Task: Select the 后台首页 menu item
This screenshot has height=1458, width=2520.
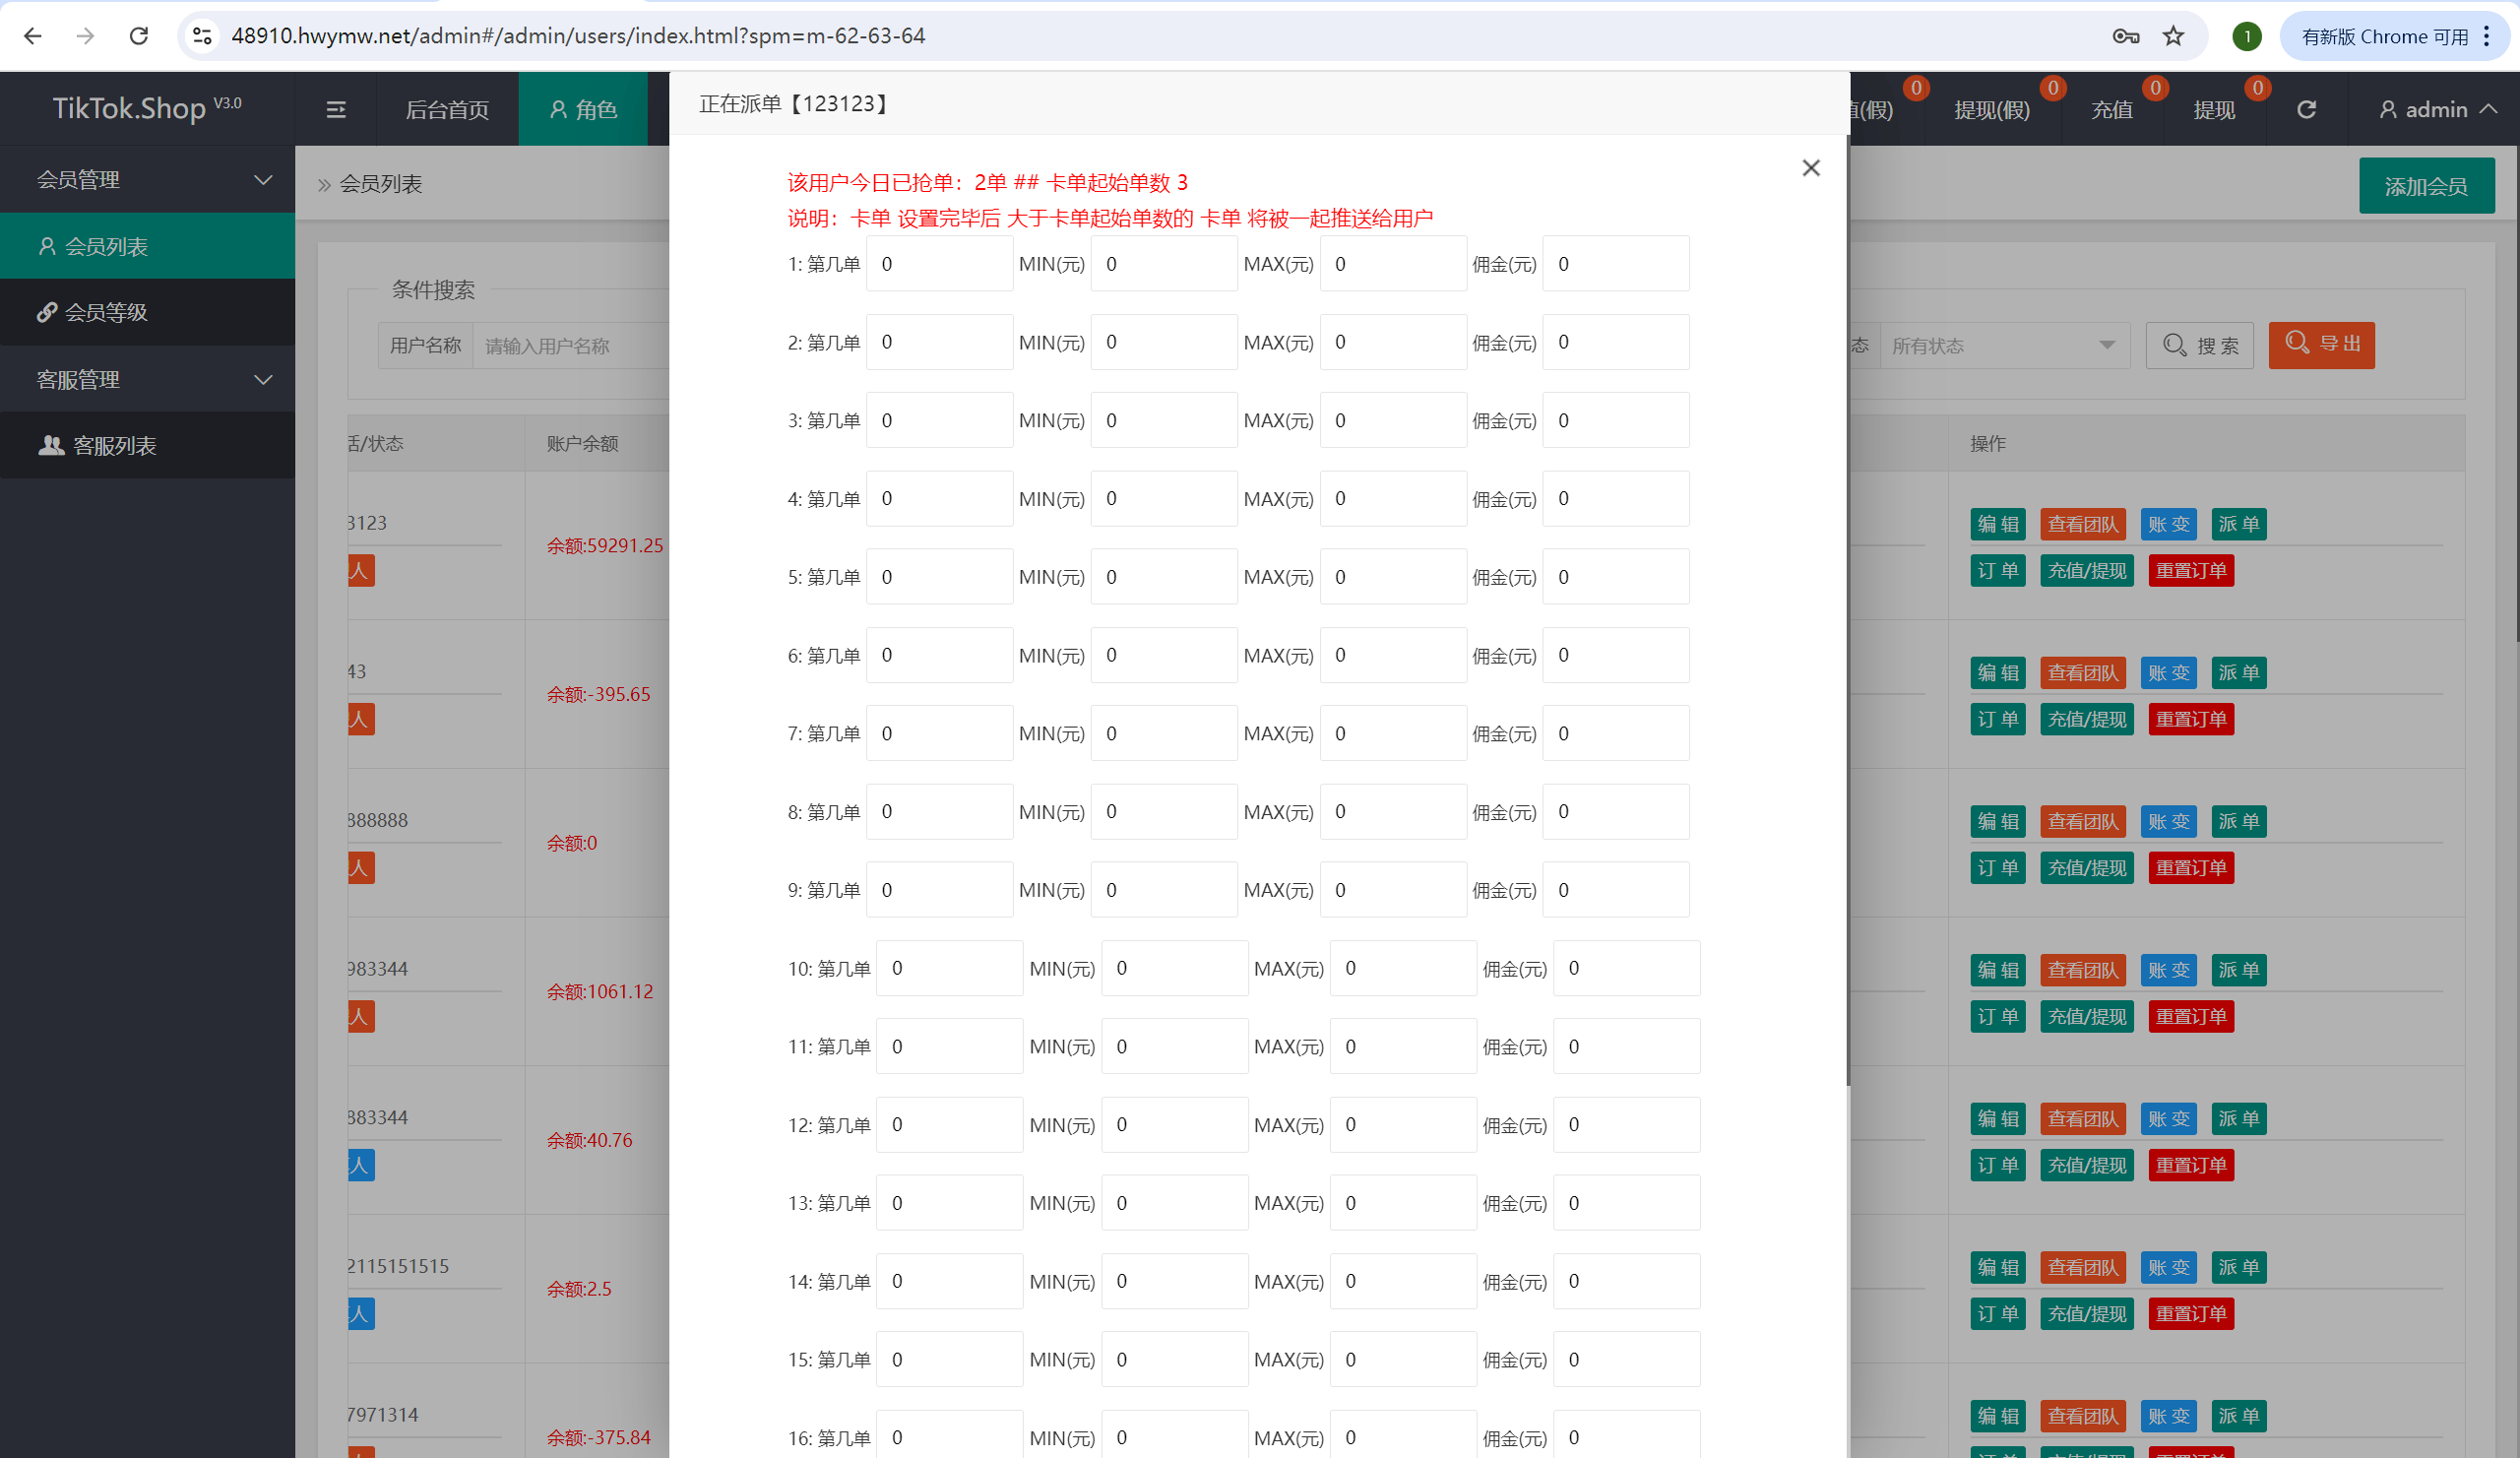Action: tap(446, 110)
